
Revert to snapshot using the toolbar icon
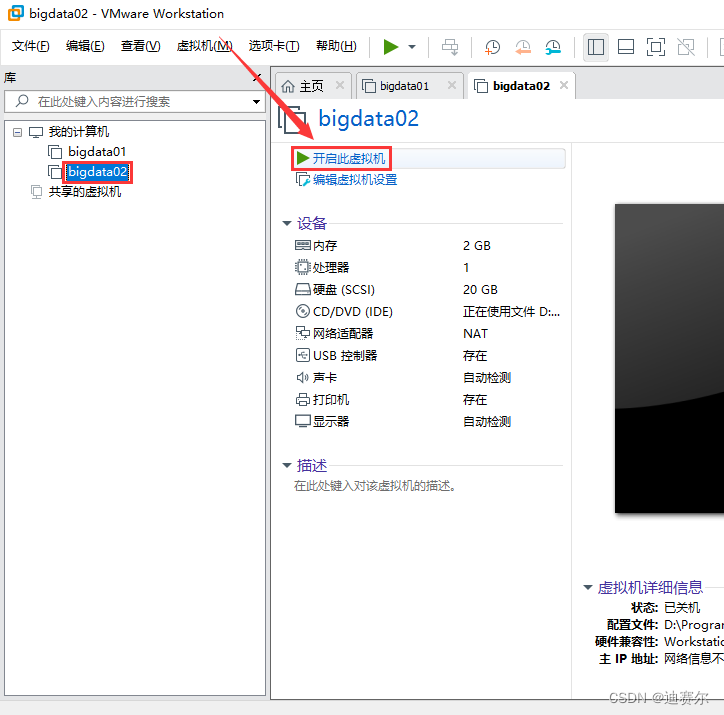tap(523, 47)
